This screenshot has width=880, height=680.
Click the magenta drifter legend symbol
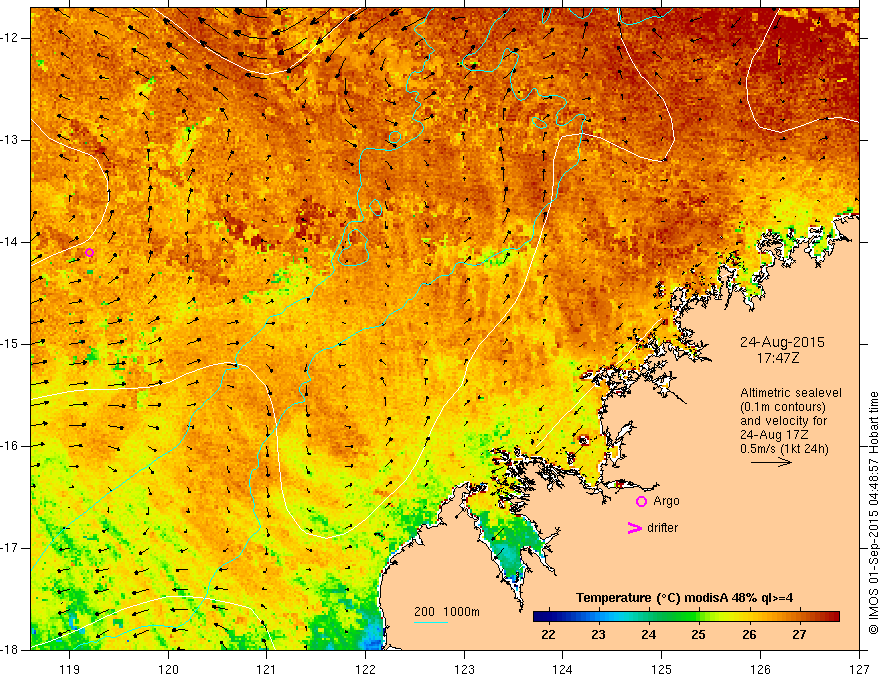[634, 528]
